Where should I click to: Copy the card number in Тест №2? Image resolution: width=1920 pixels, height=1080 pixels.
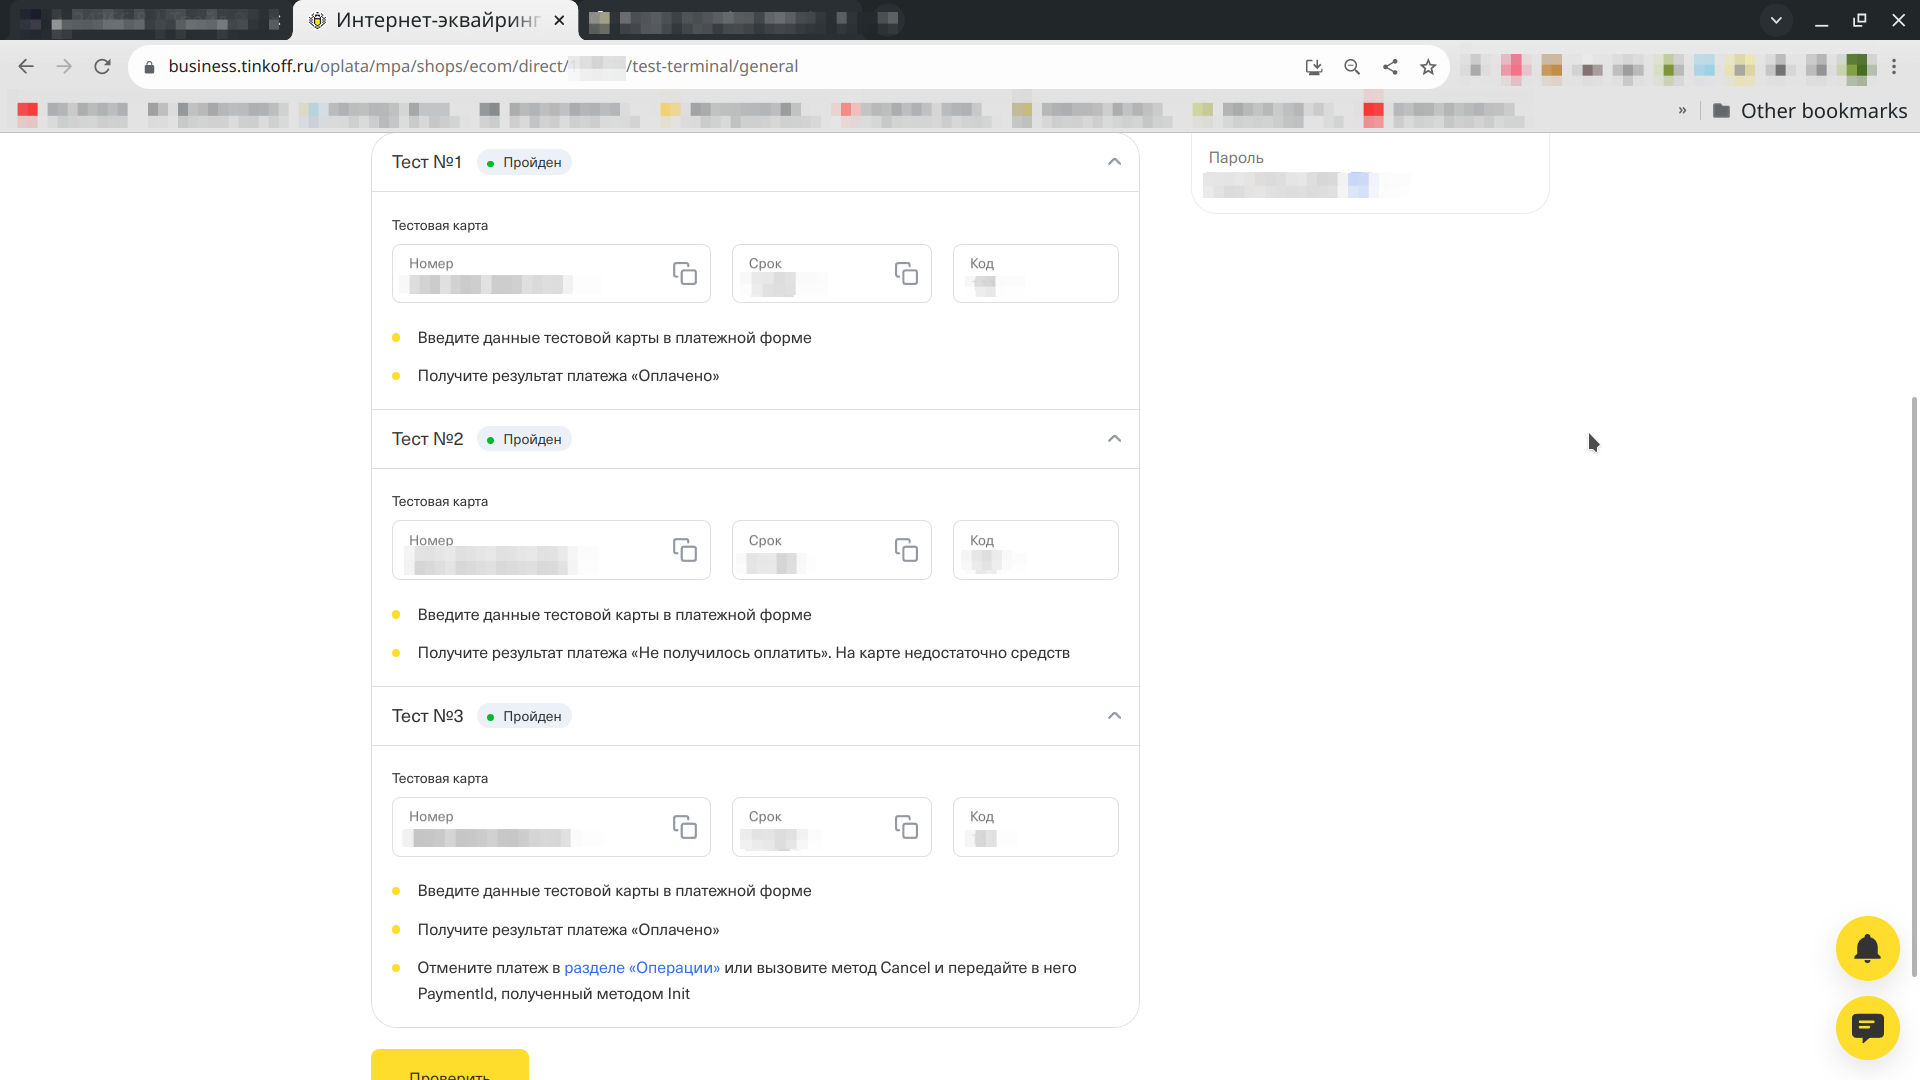click(x=684, y=550)
